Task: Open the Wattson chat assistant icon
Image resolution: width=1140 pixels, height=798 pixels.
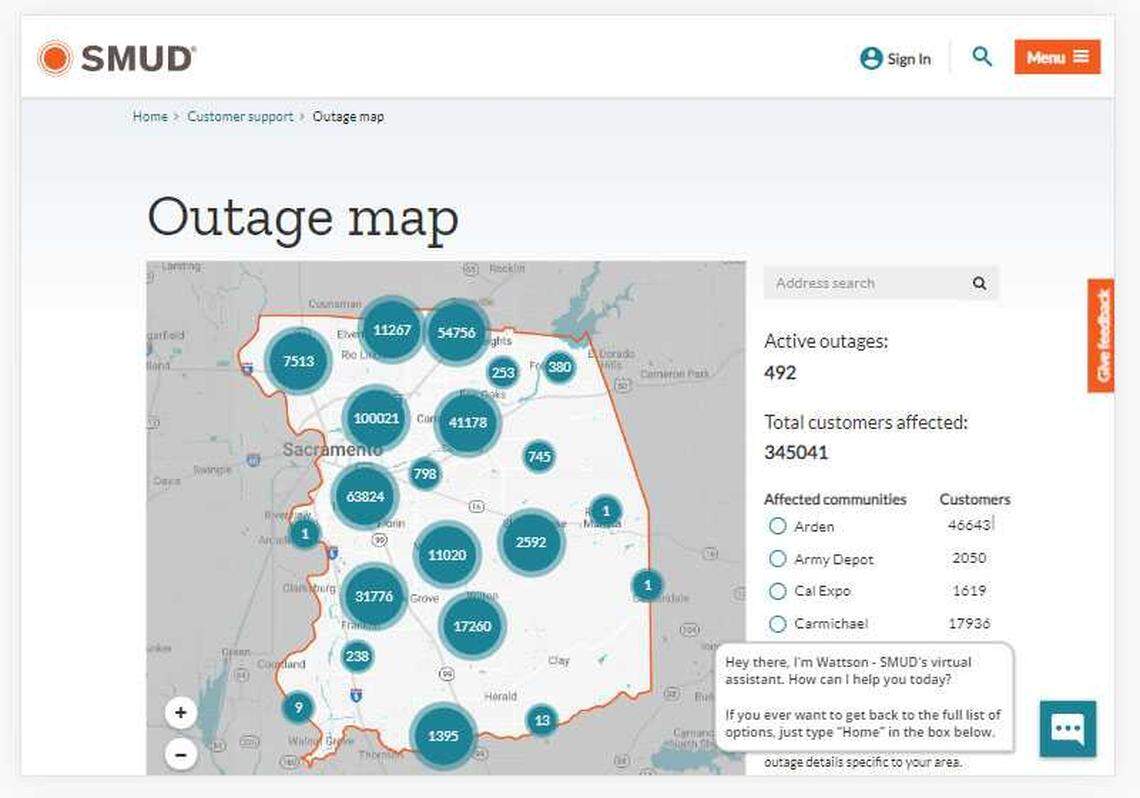Action: pos(1067,729)
